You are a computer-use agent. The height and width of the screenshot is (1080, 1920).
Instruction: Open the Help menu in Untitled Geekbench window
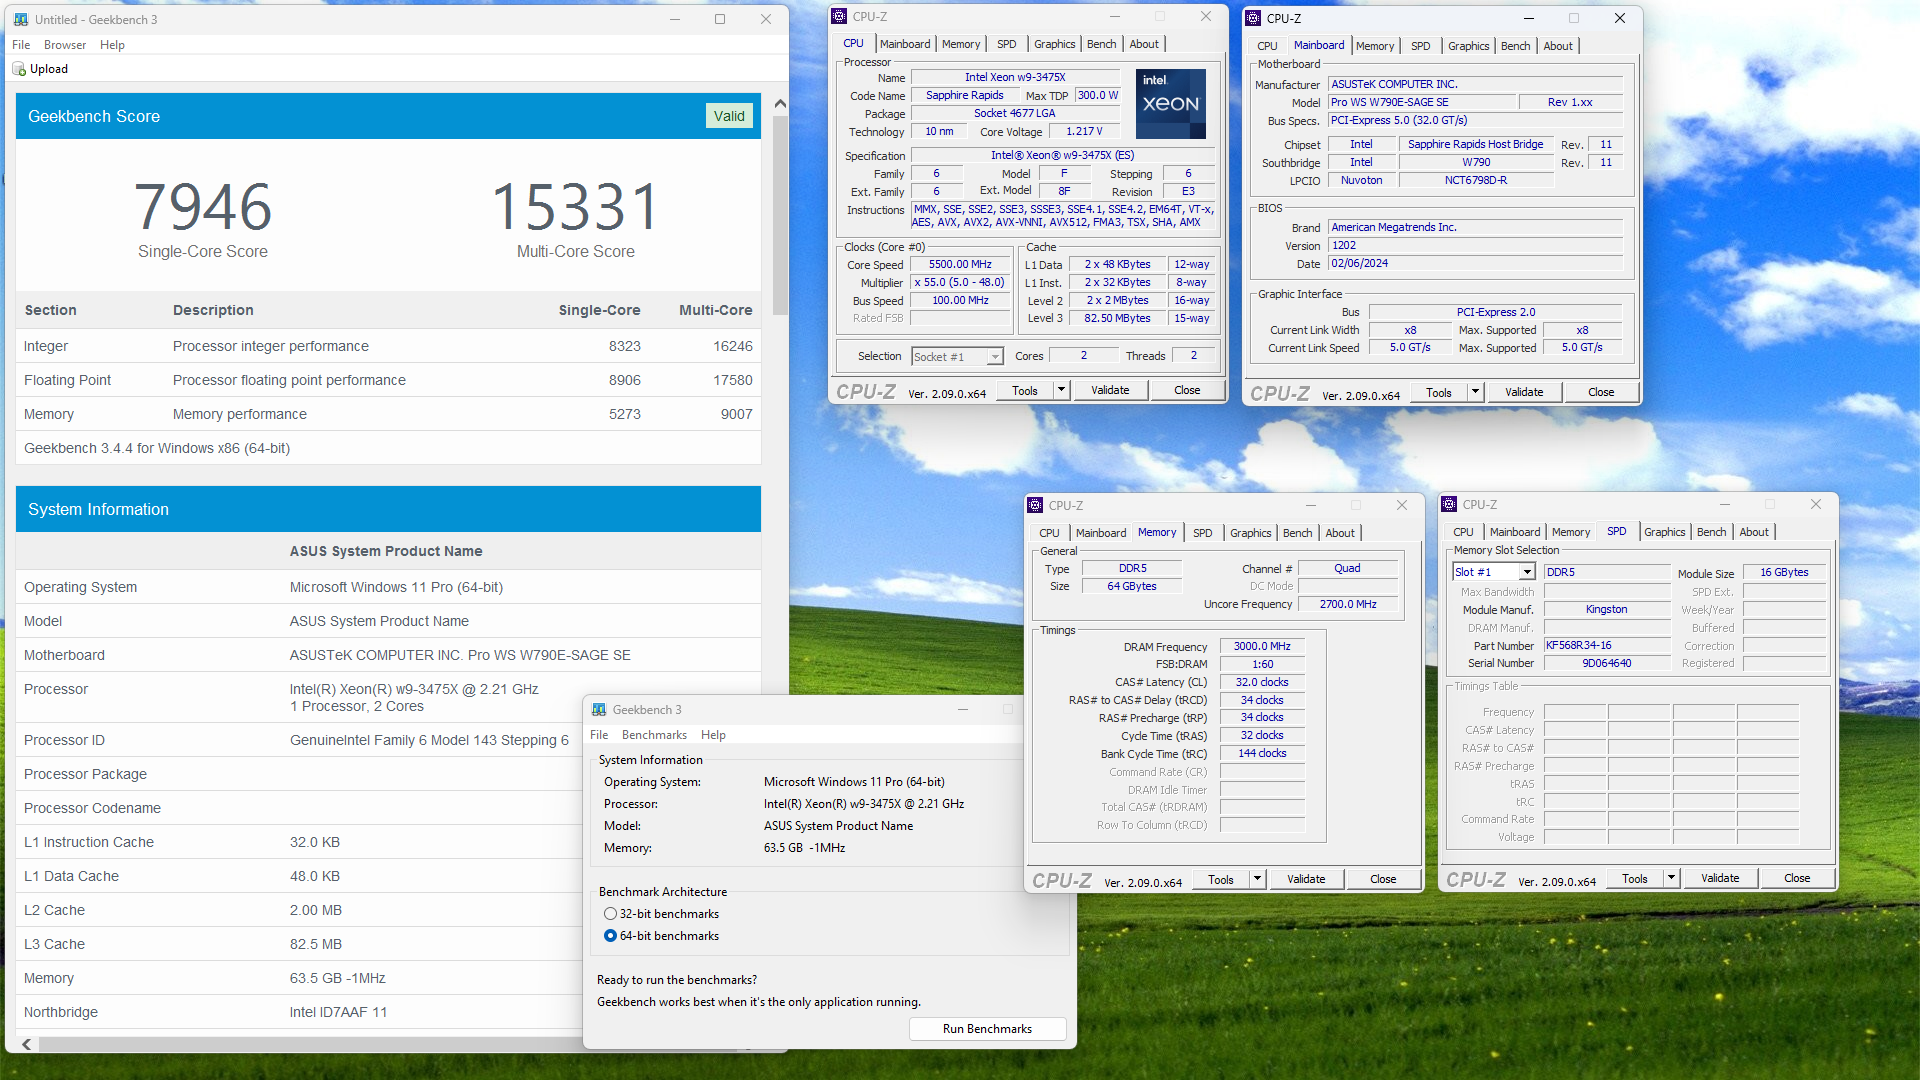112,45
